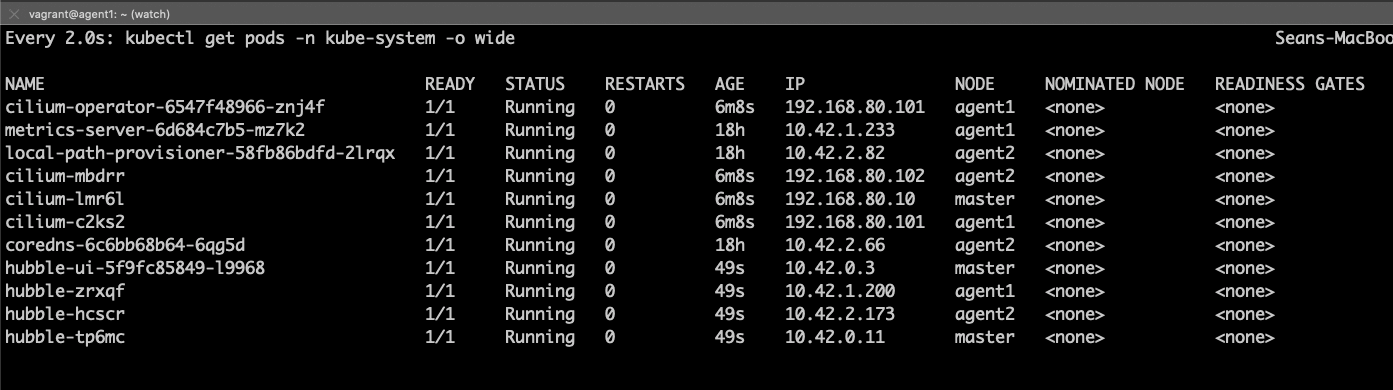
Task: Click the RESTARTS column header
Action: click(x=645, y=84)
